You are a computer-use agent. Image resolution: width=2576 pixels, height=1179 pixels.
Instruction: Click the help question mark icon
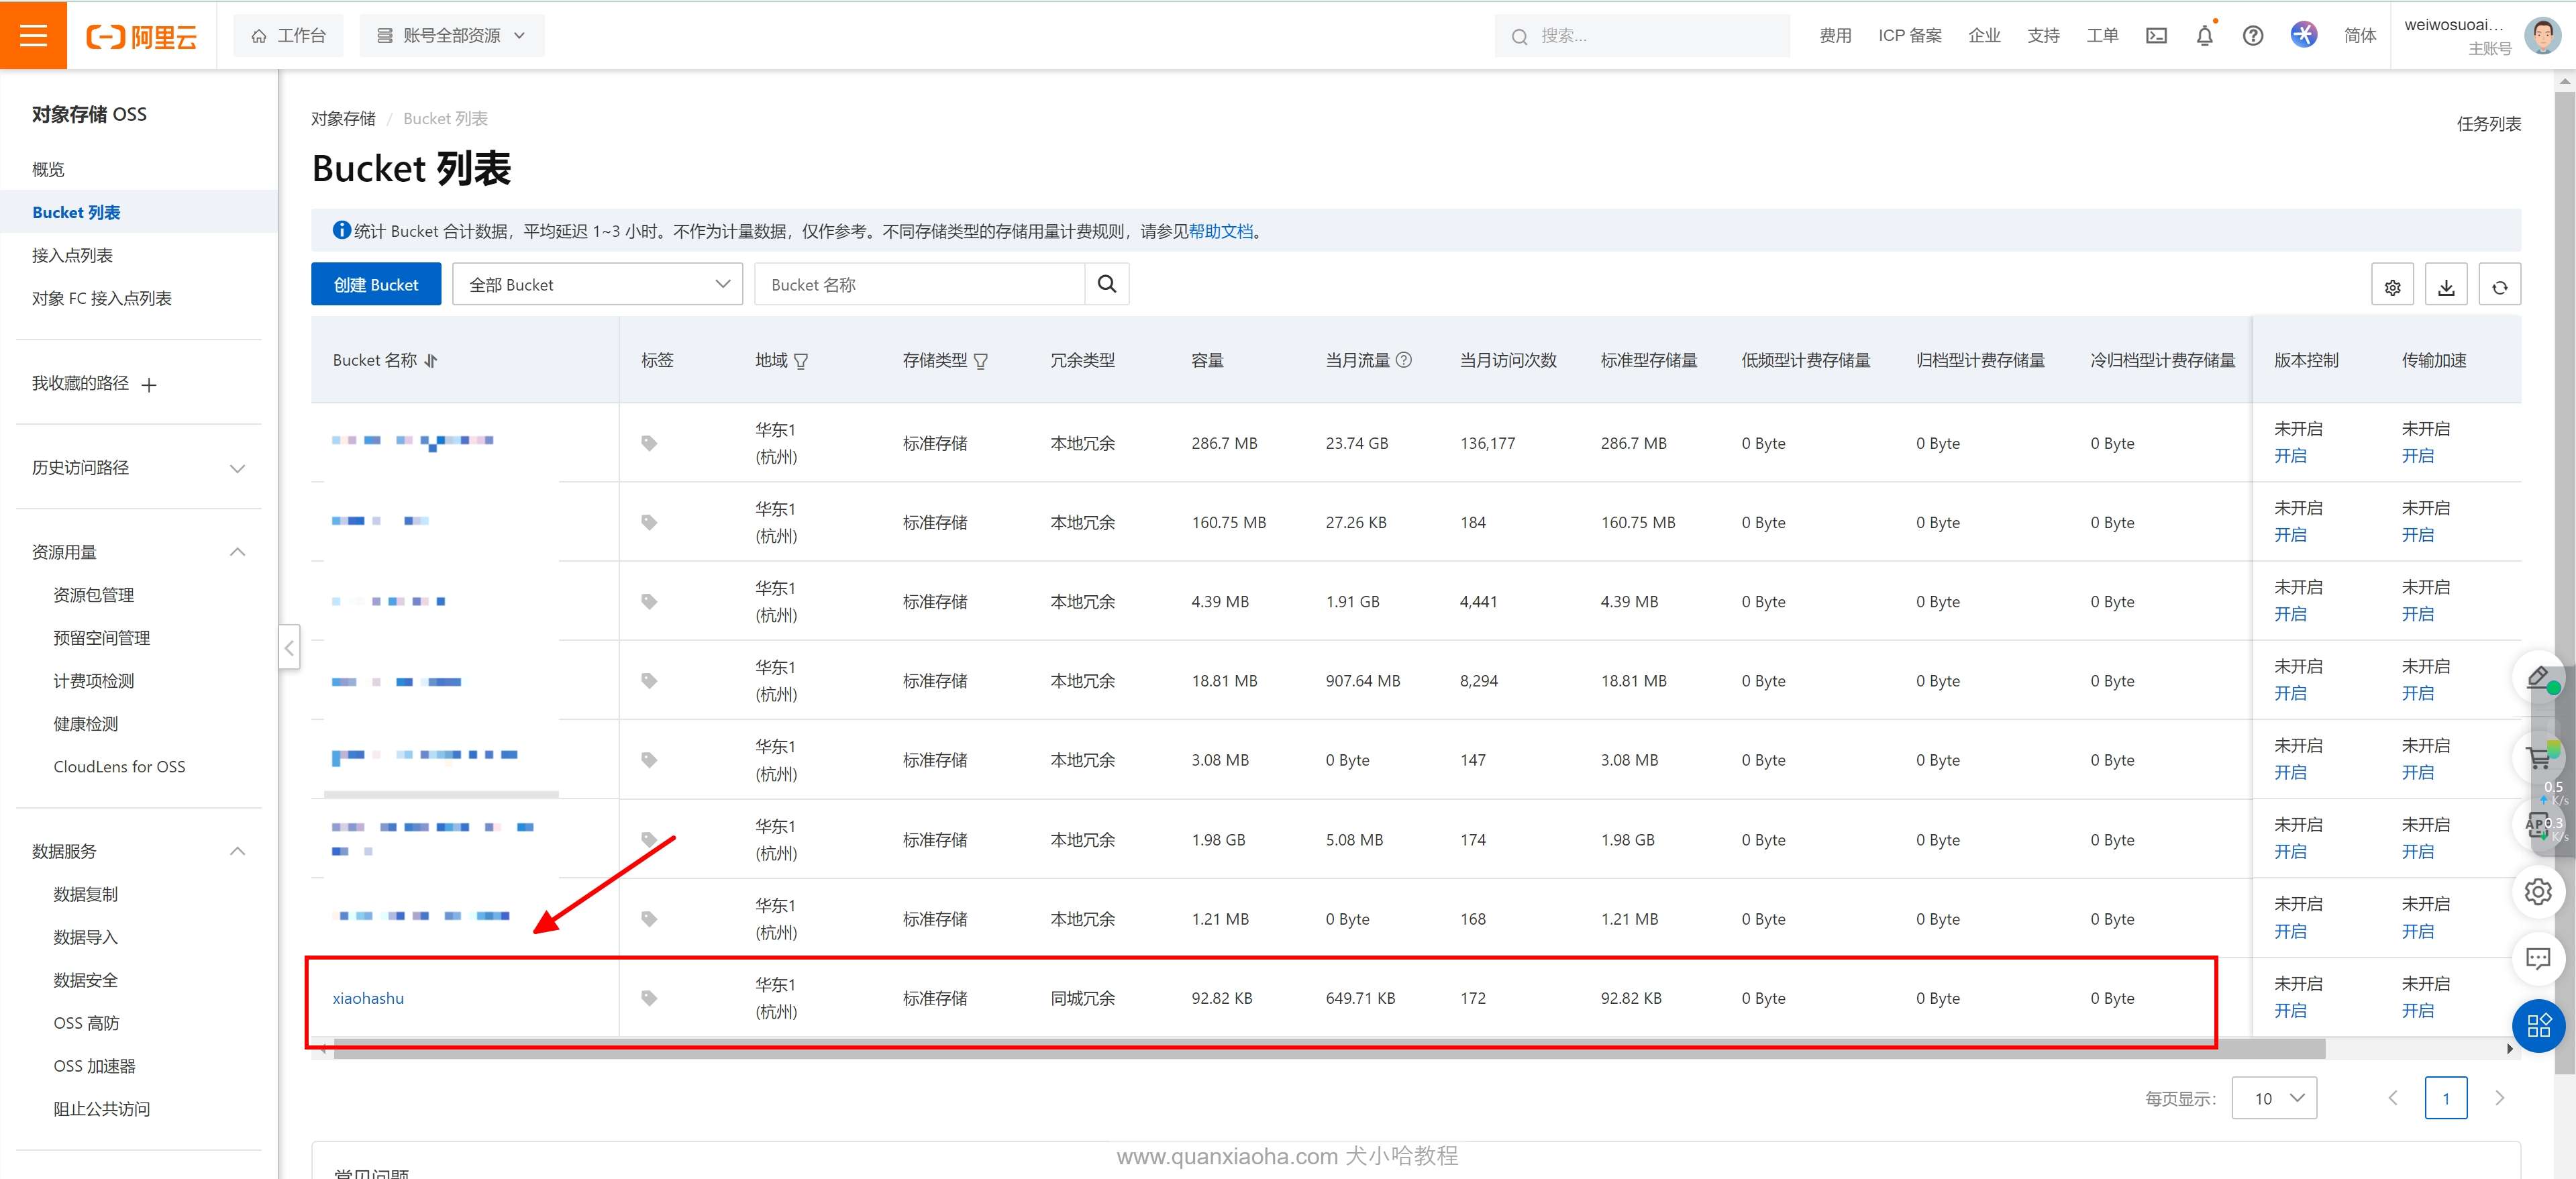click(2252, 36)
